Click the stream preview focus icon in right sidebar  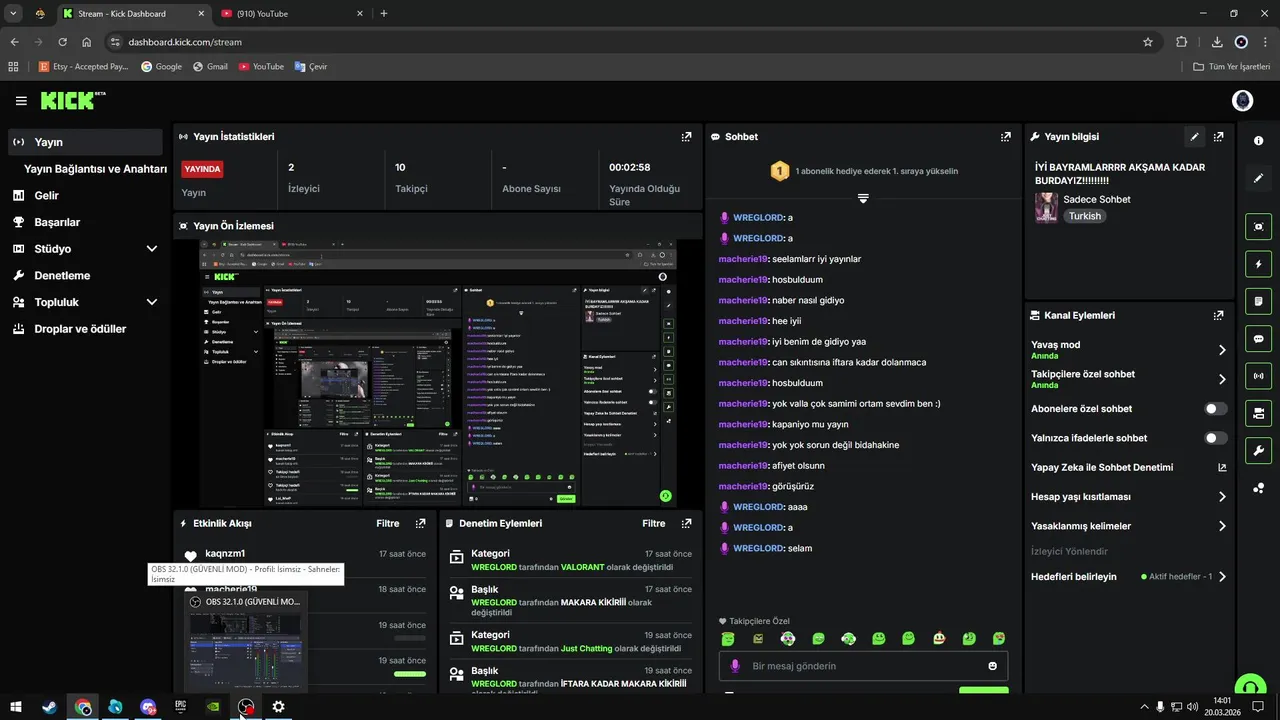(1259, 227)
